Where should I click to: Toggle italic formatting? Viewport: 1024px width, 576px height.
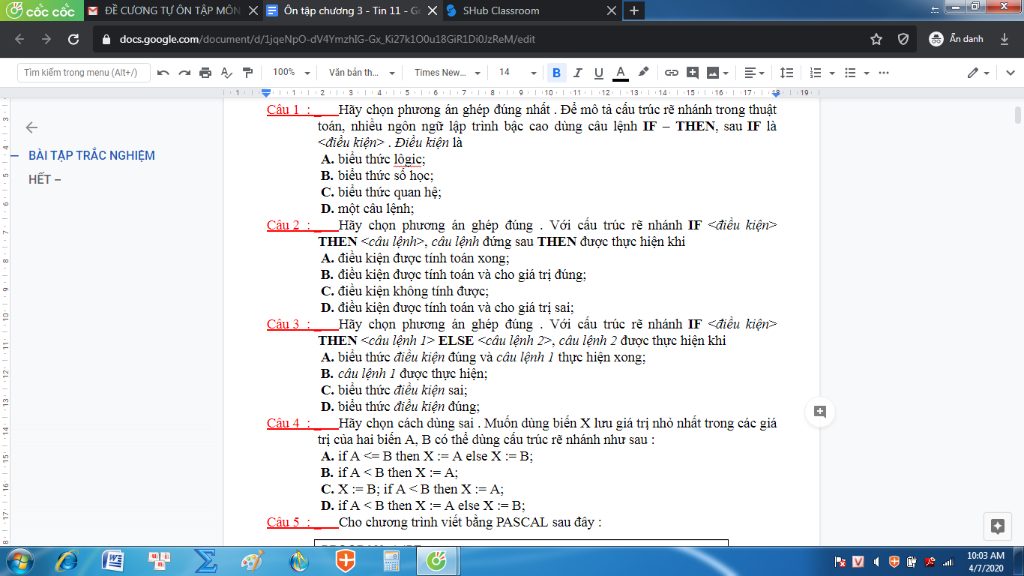coord(577,72)
